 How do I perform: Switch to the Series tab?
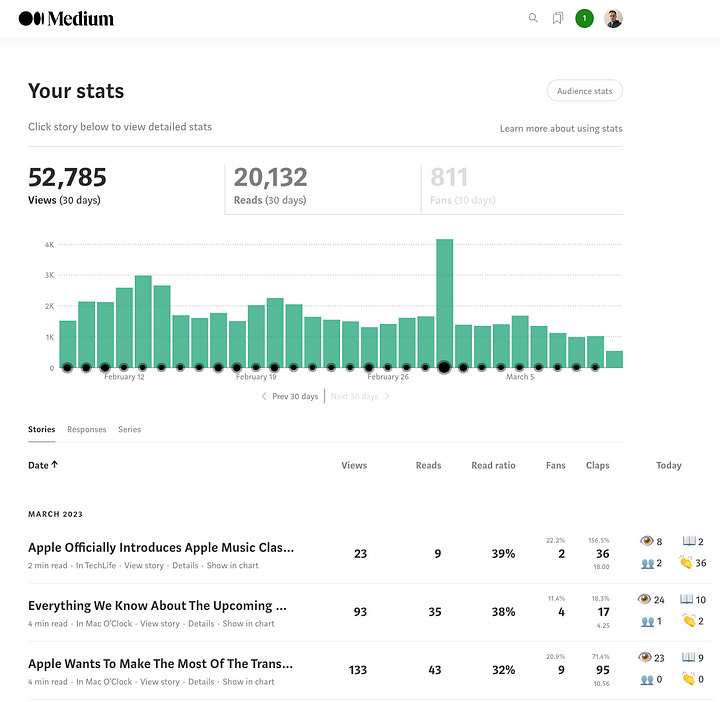(129, 429)
